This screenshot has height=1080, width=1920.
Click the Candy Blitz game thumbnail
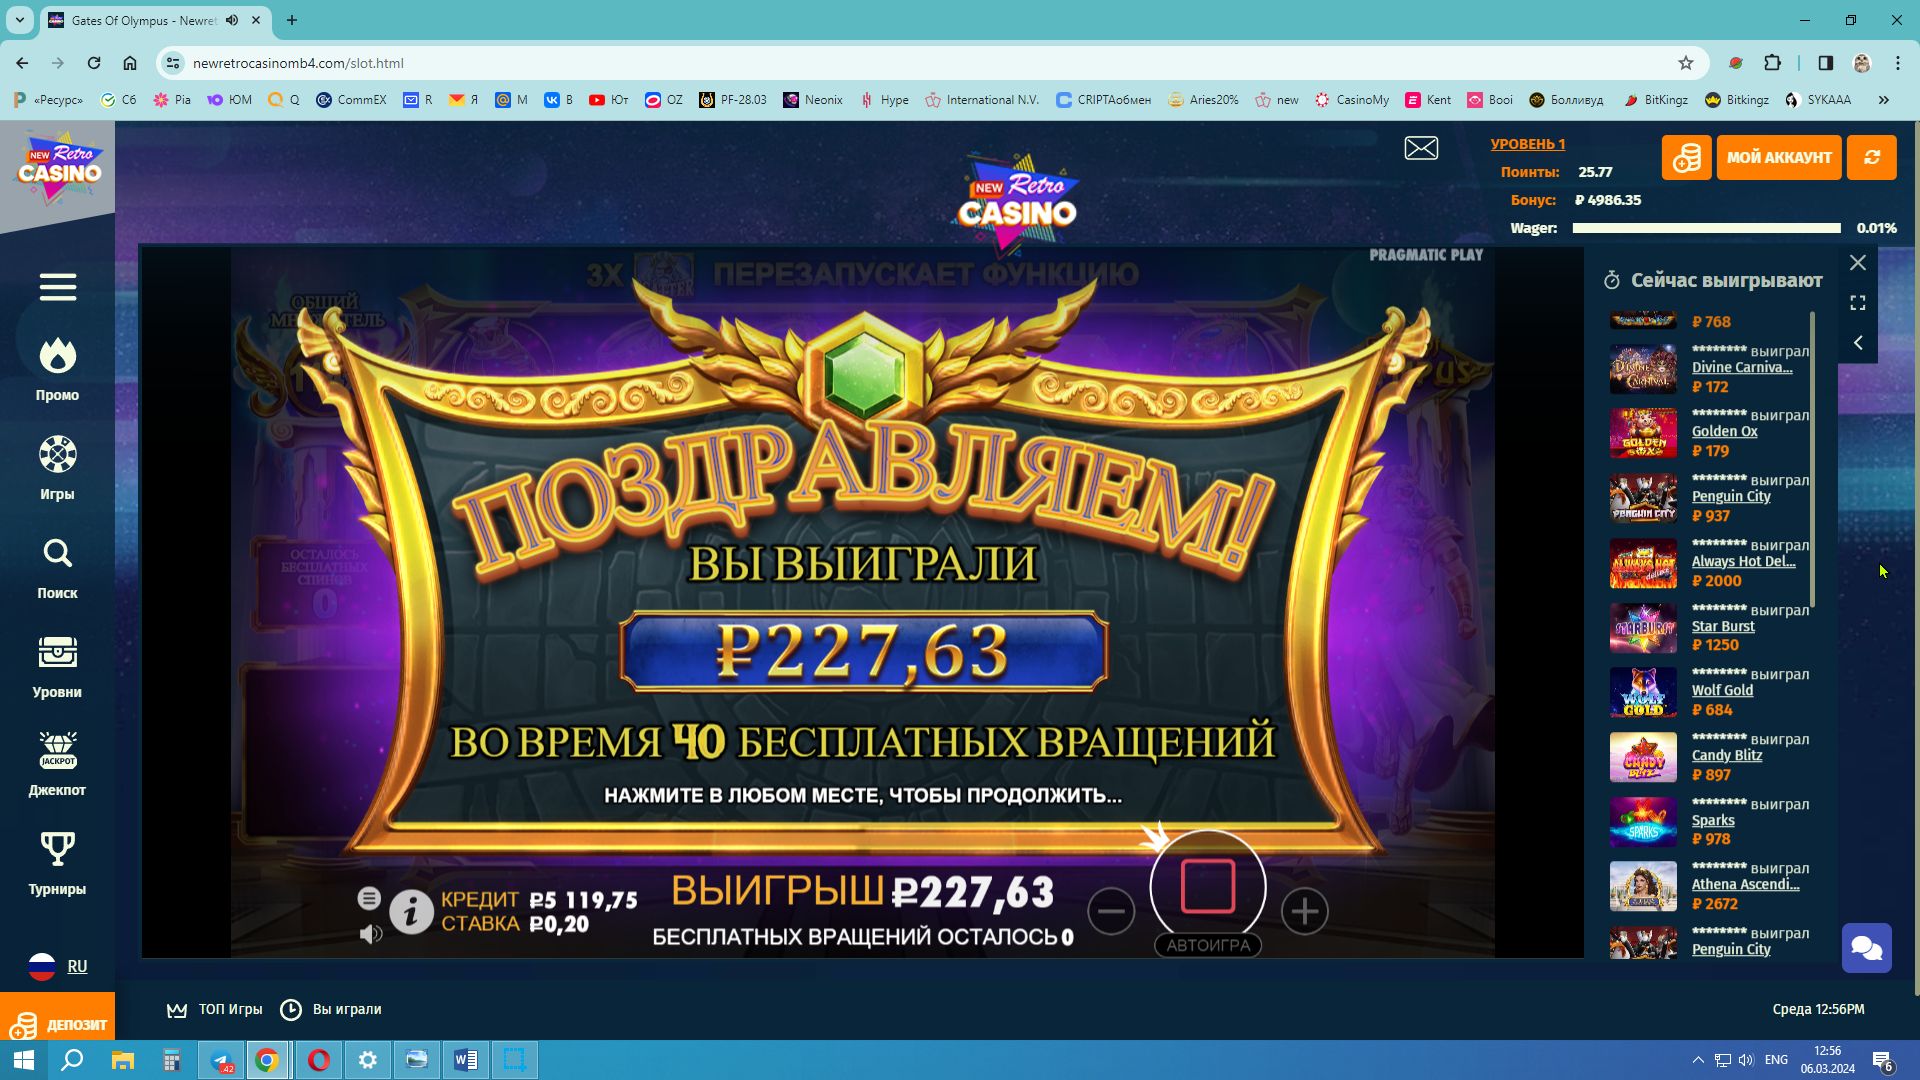coord(1643,757)
